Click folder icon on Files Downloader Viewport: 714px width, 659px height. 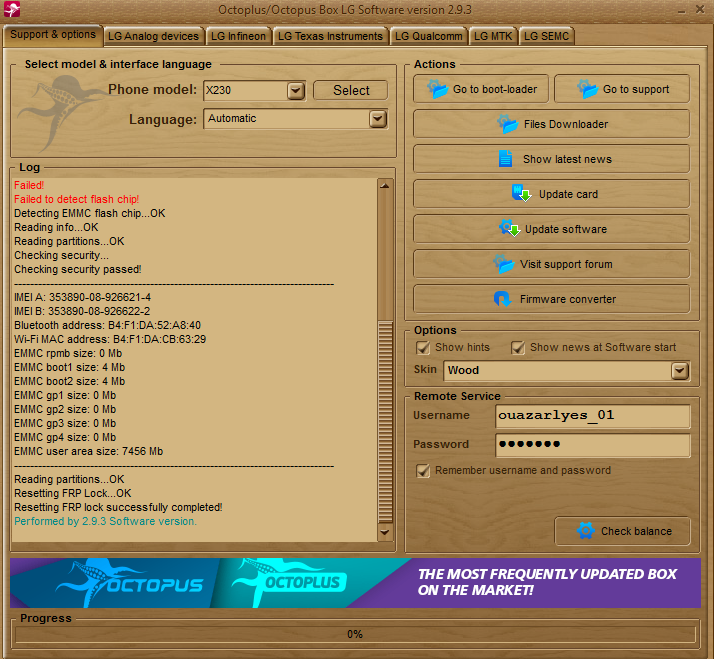[508, 124]
